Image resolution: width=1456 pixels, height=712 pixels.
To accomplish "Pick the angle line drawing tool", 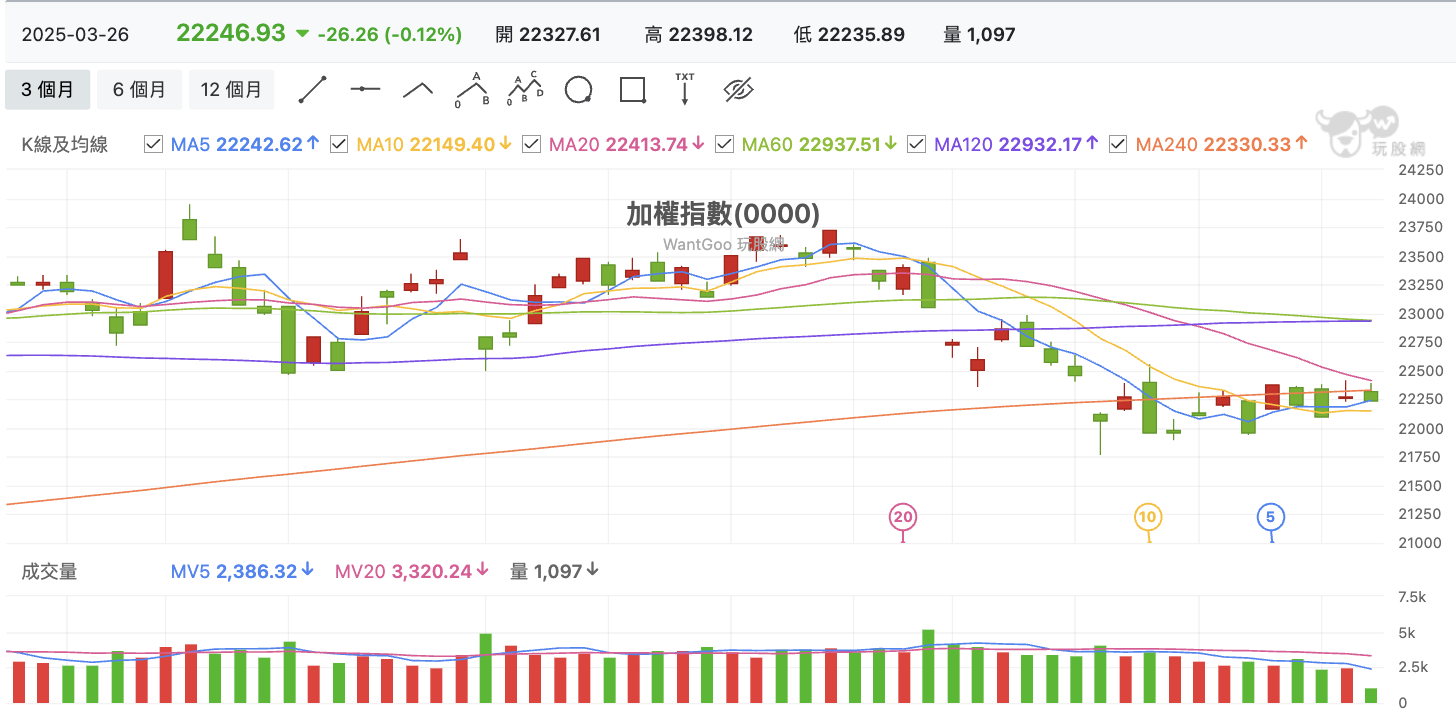I will point(418,90).
